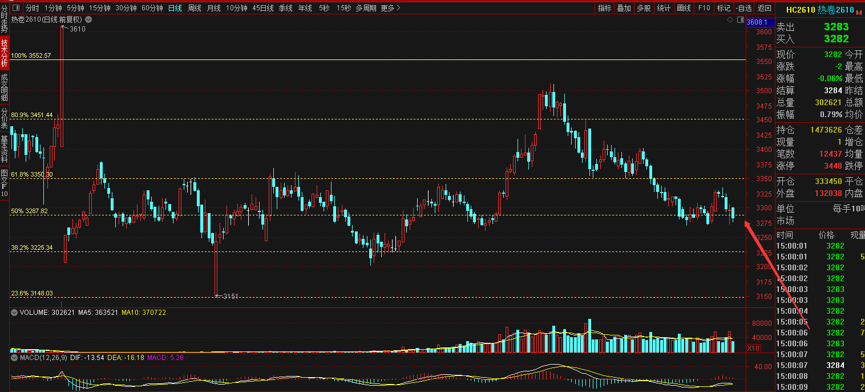Click the 多股 multi-stock button
This screenshot has height=392, width=865.
[x=644, y=8]
